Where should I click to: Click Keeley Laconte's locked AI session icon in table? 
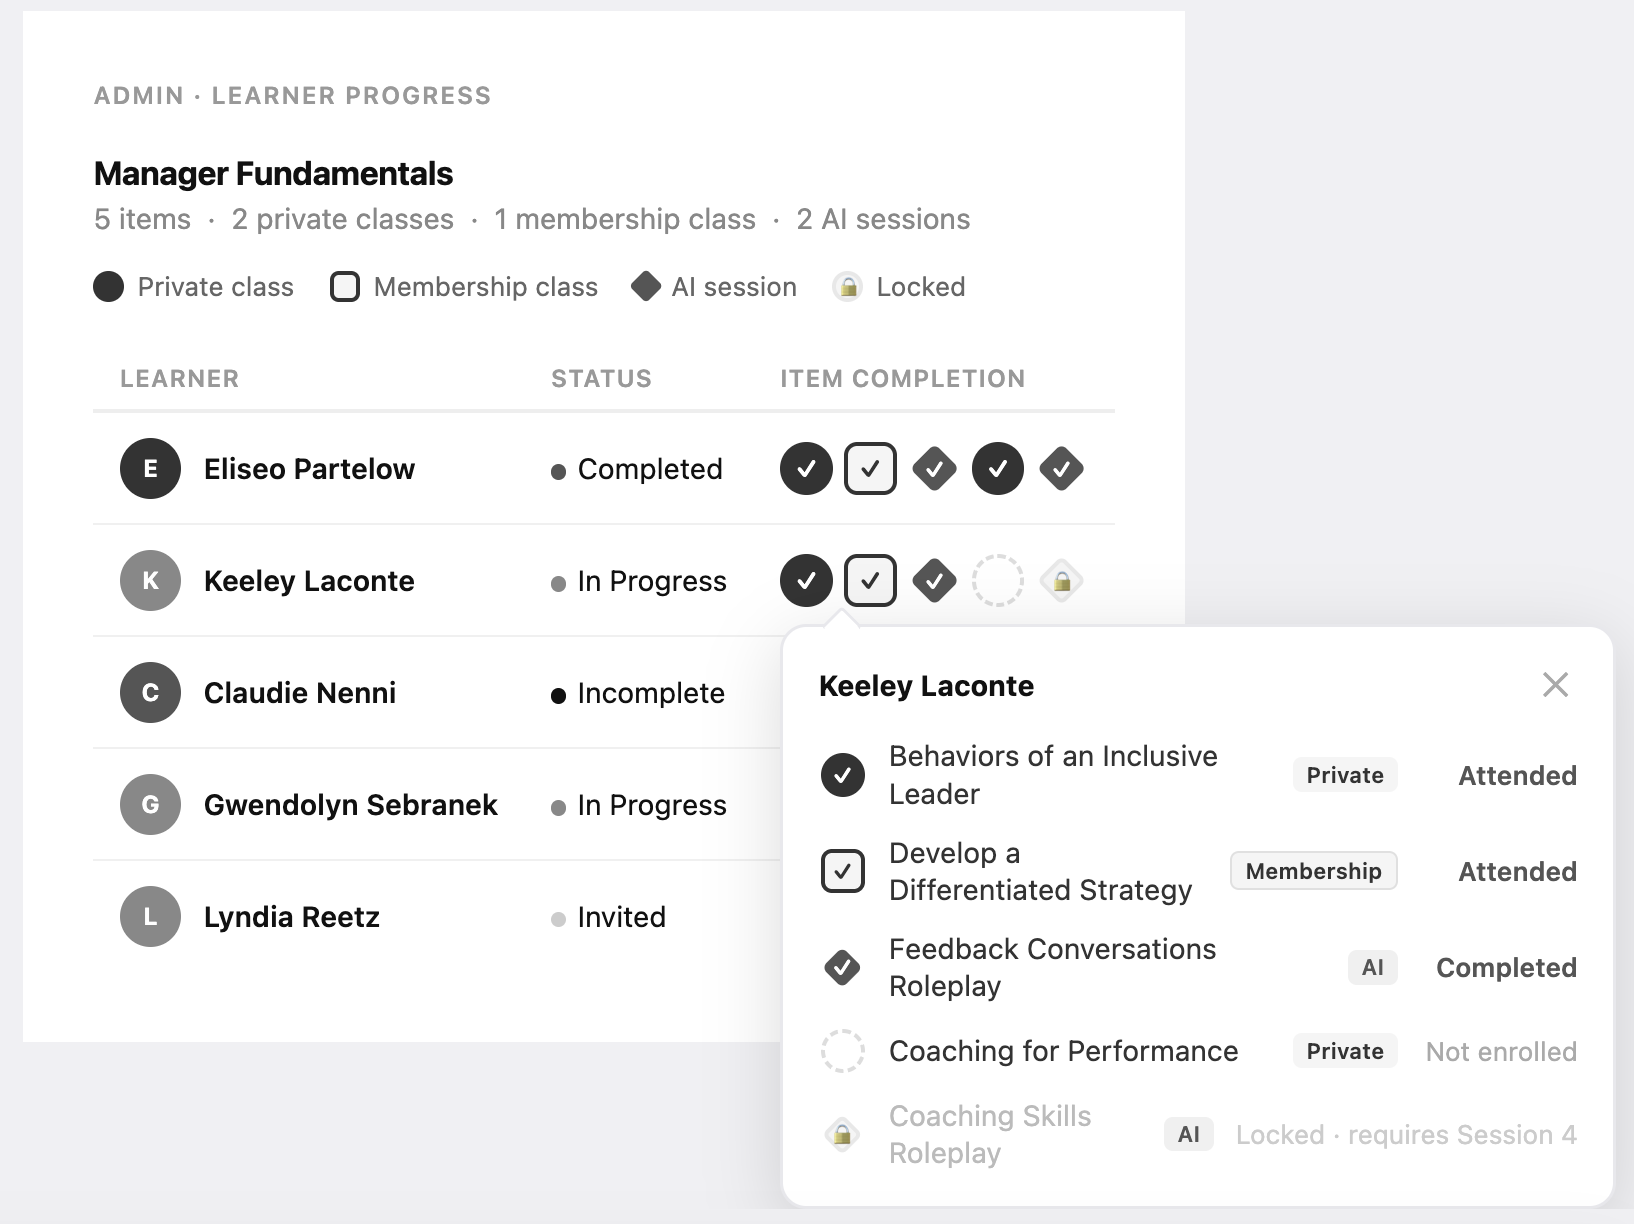[x=1062, y=580]
